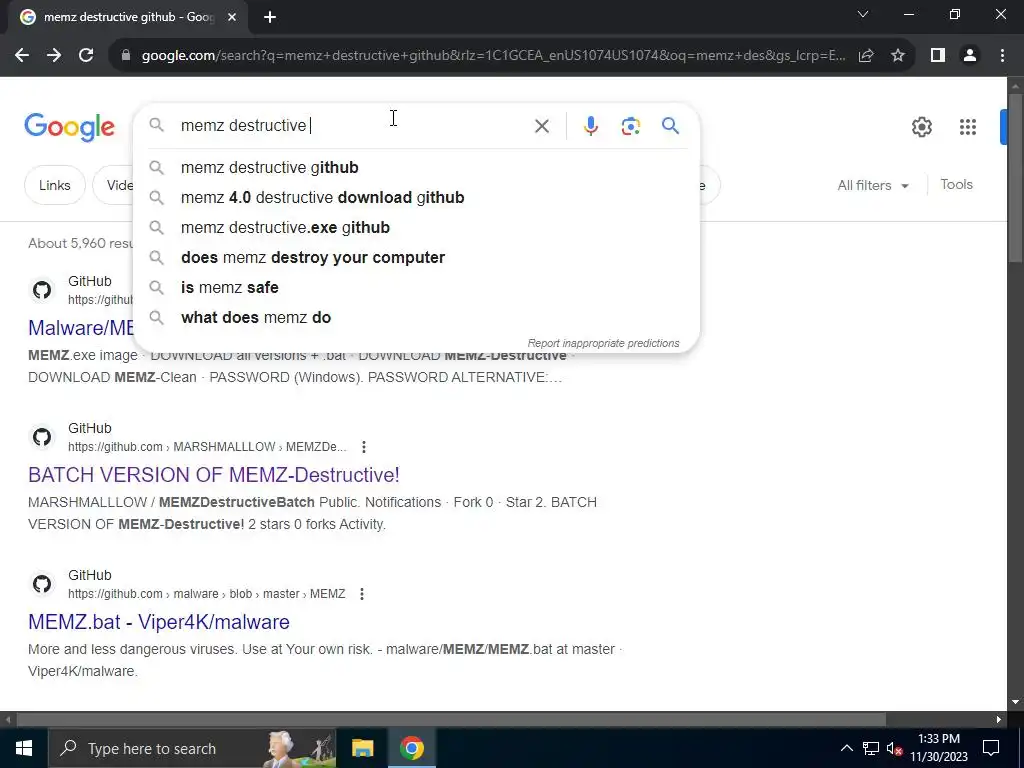The image size is (1024, 768).
Task: Expand the All filters dropdown
Action: coord(873,185)
